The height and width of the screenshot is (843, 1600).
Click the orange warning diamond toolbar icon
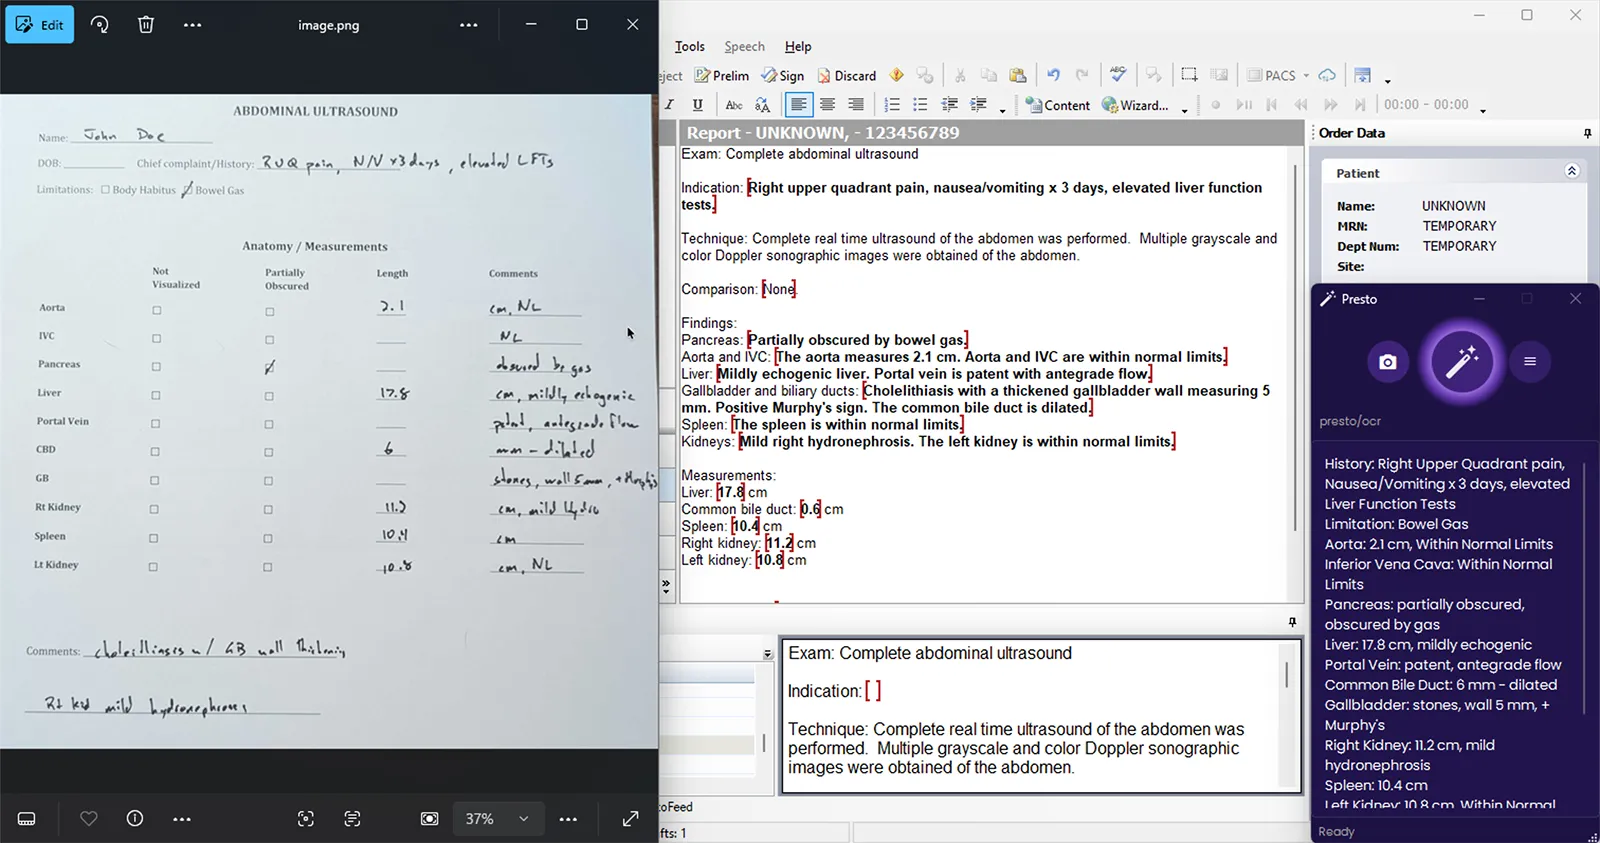[x=897, y=75]
